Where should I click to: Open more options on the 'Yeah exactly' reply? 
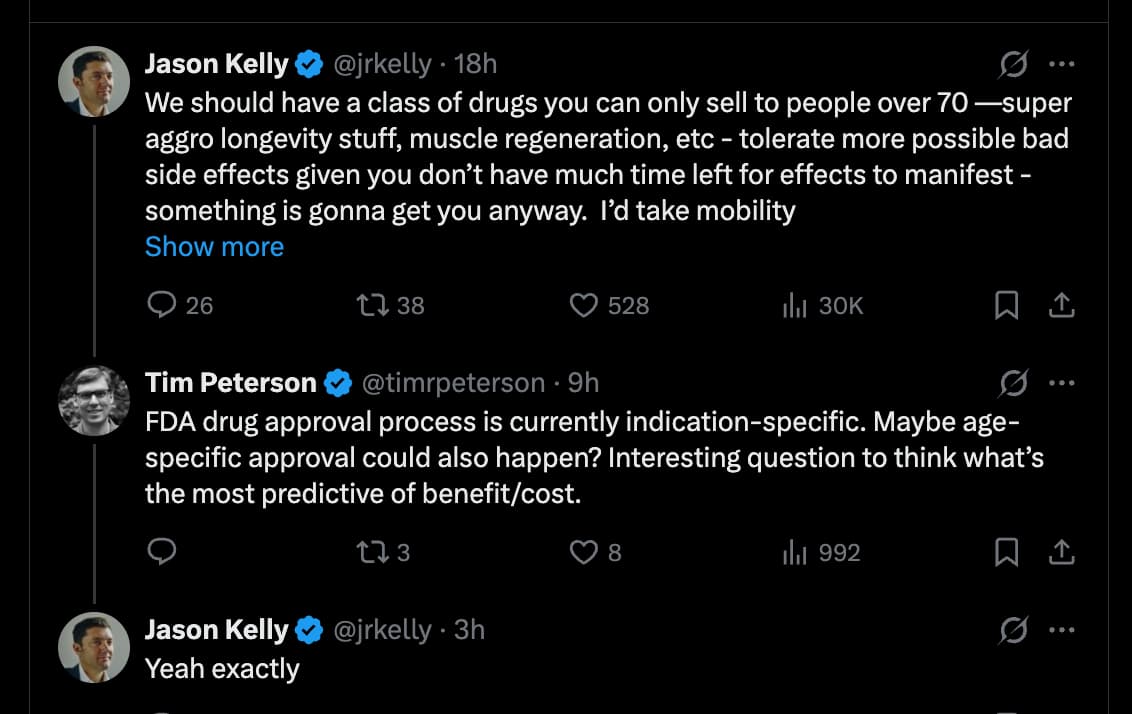pyautogui.click(x=1061, y=630)
